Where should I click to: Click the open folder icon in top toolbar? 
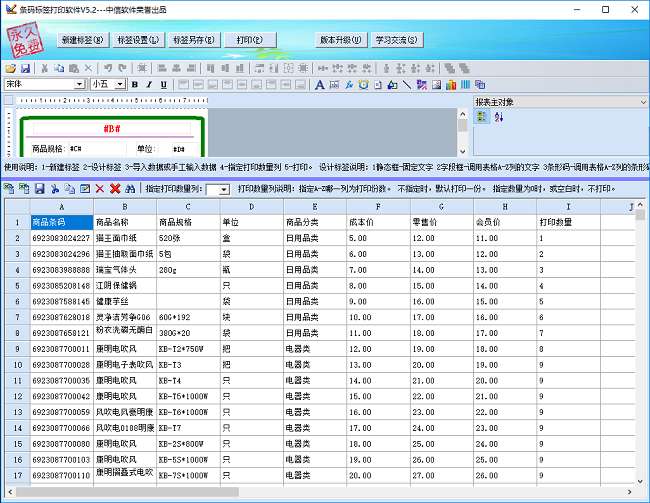click(10, 68)
